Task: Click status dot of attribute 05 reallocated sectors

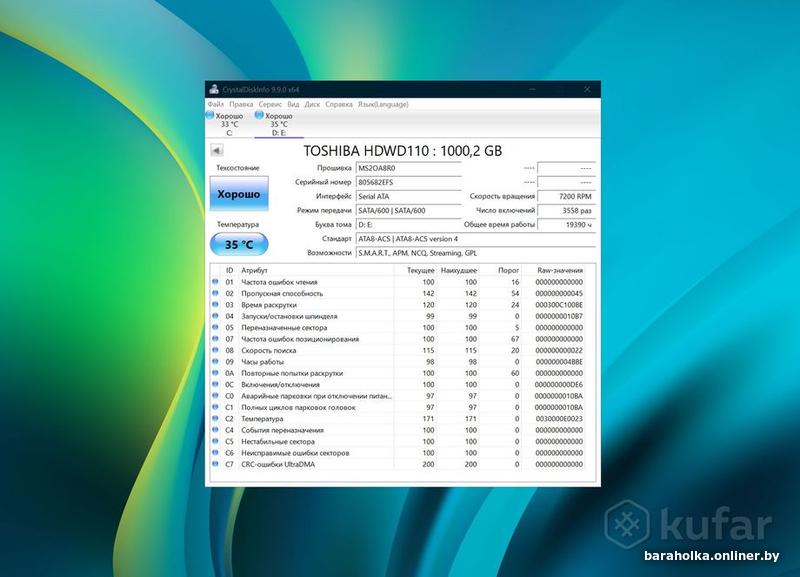Action: 215,328
